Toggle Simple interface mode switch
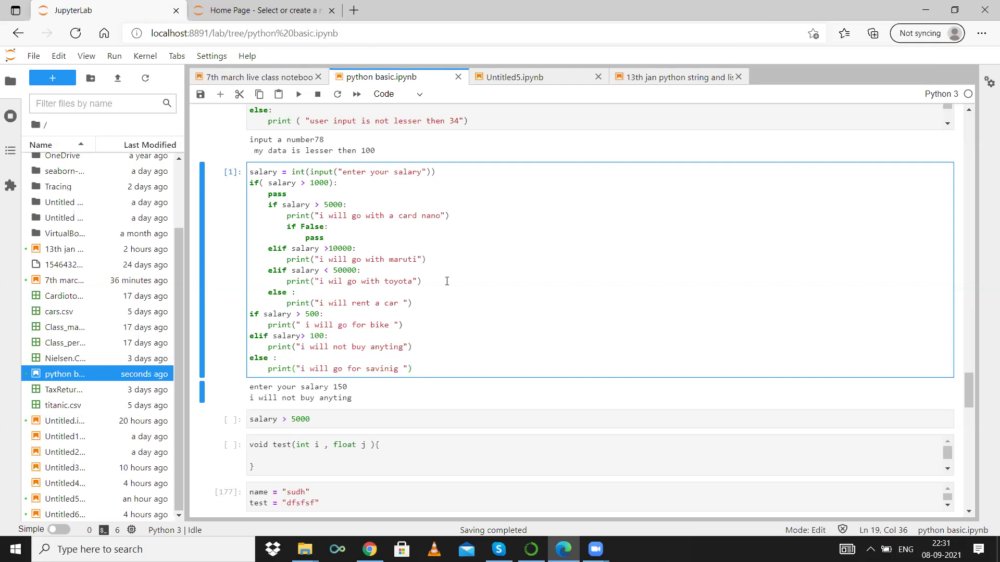 pyautogui.click(x=59, y=529)
